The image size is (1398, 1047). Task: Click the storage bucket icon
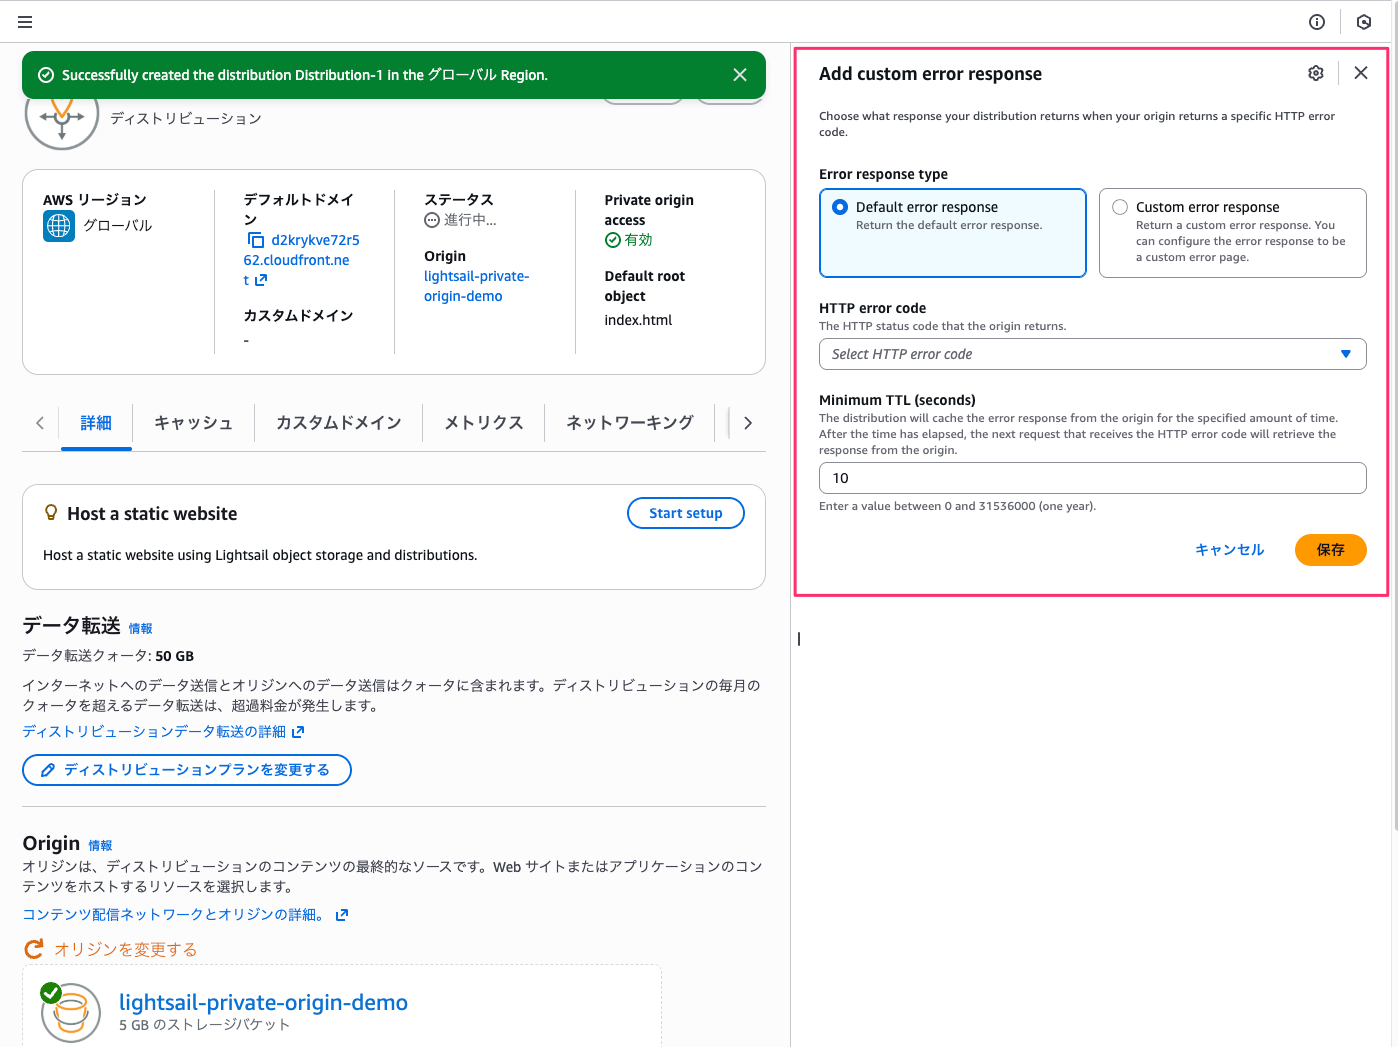coord(70,1013)
